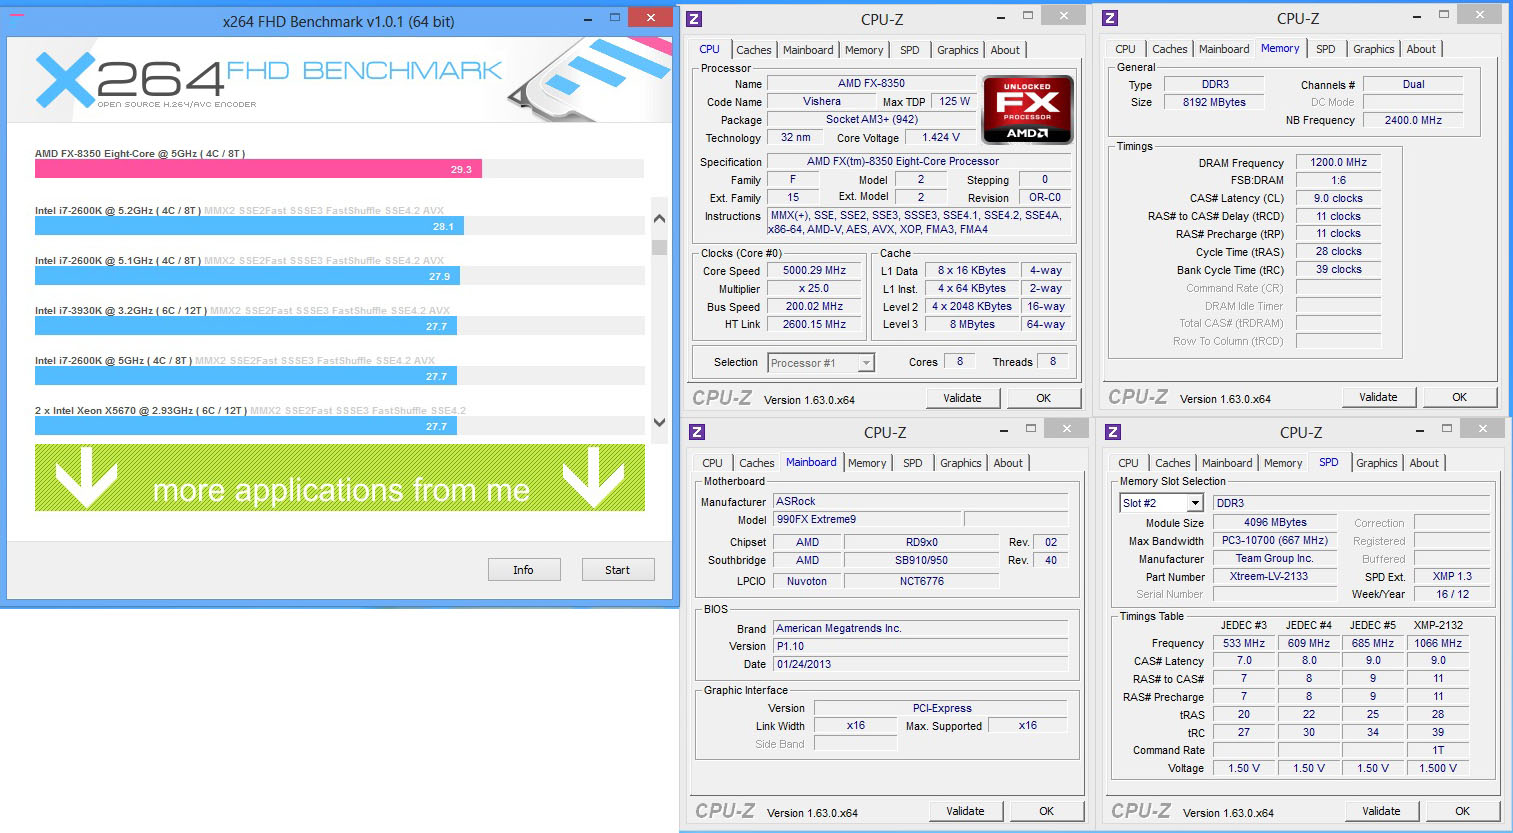Switch to Caches tab in the CPU-tab CPU-Z window

click(753, 50)
